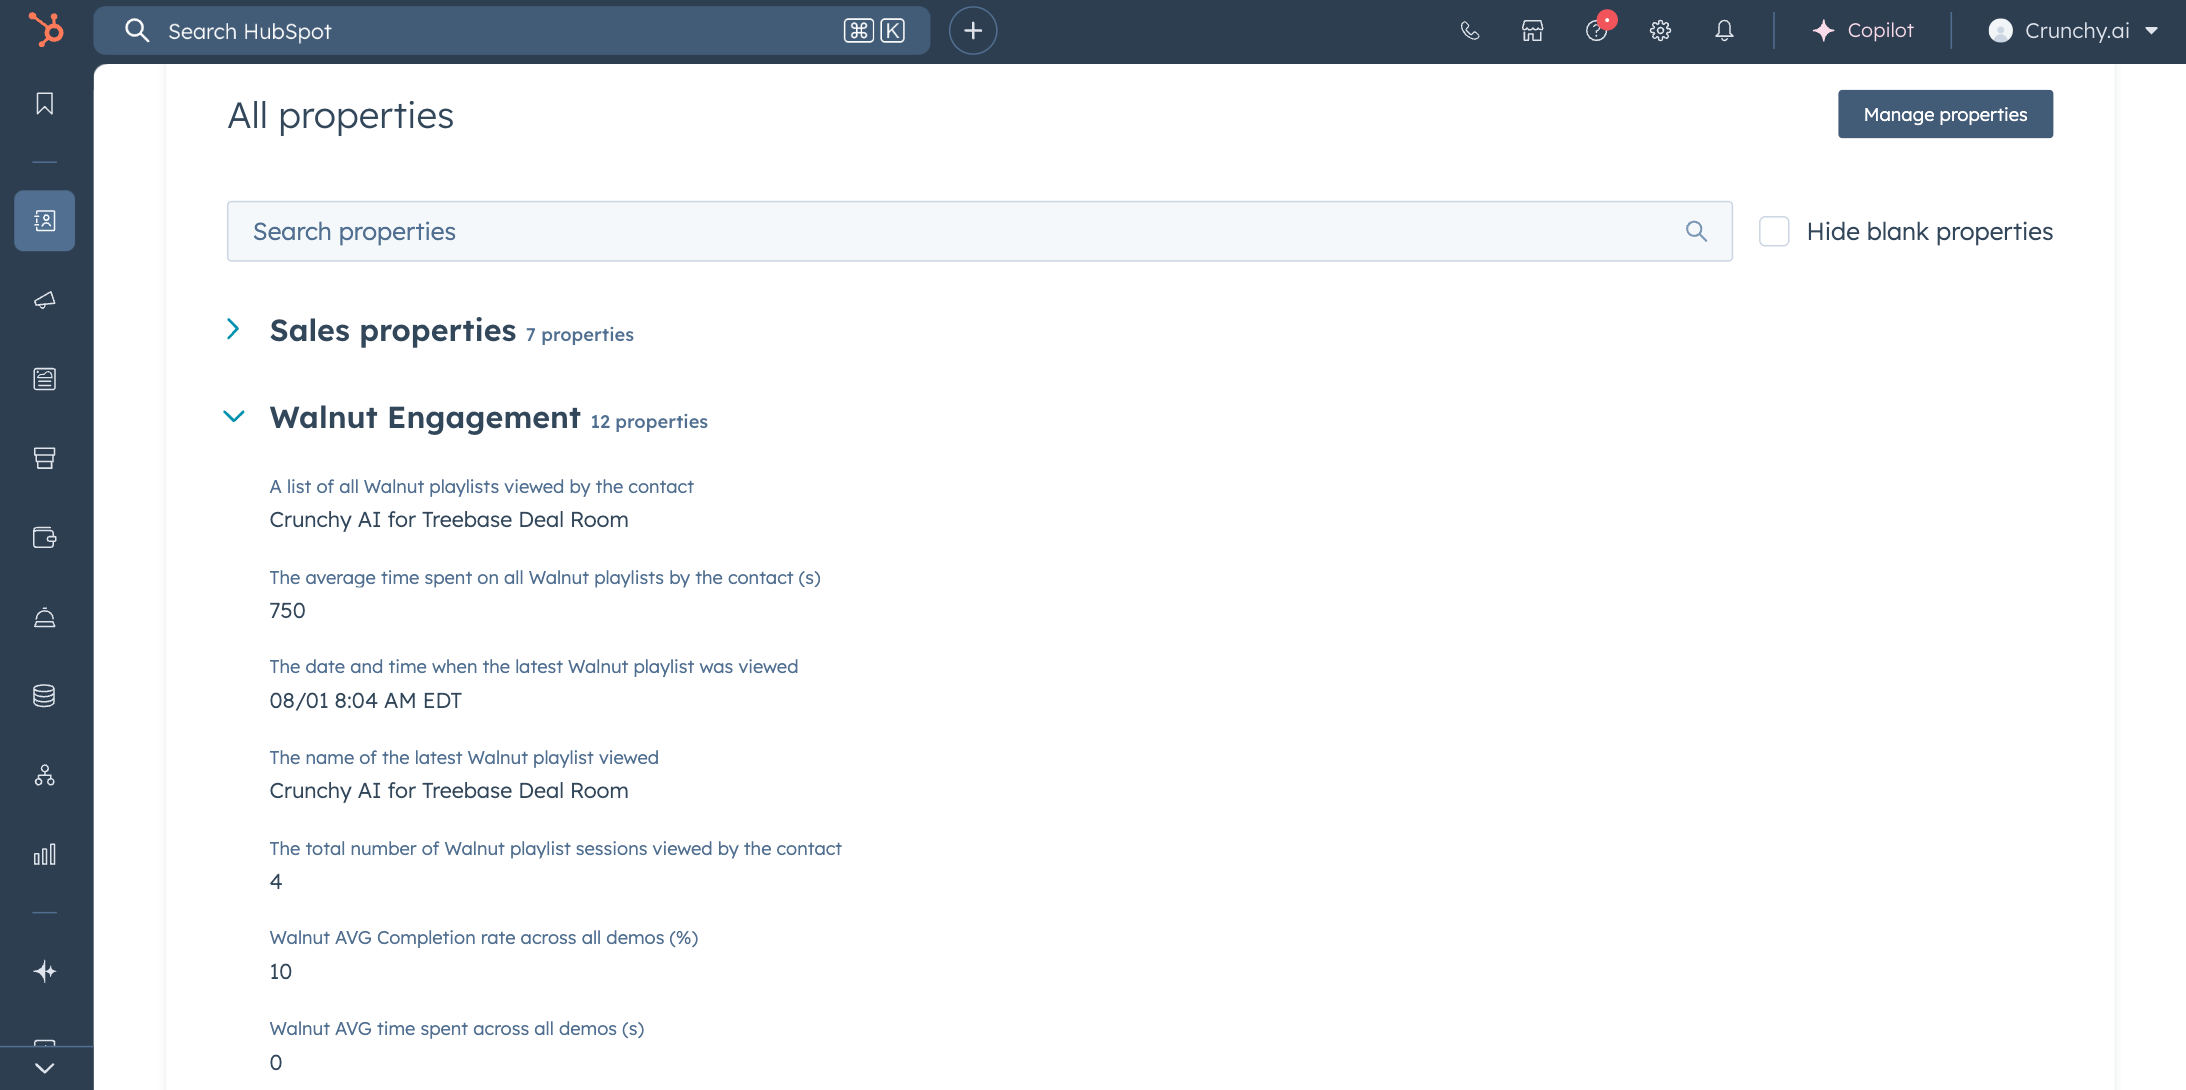2186x1090 pixels.
Task: Open the Reporting bar chart icon
Action: click(44, 855)
